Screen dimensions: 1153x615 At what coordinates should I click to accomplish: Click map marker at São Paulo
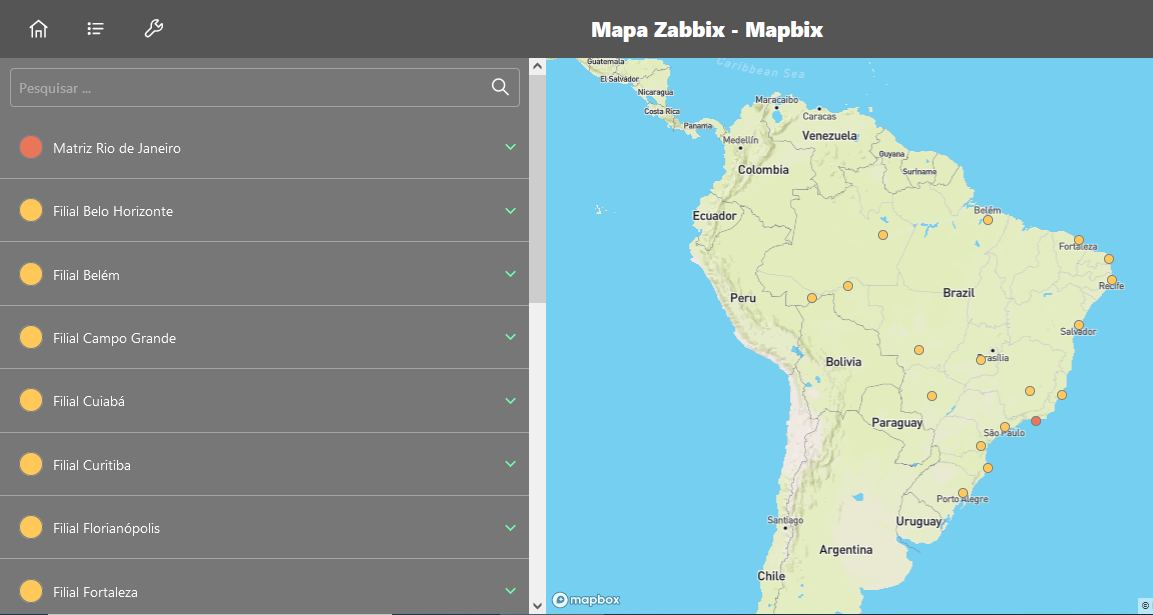tap(1004, 427)
